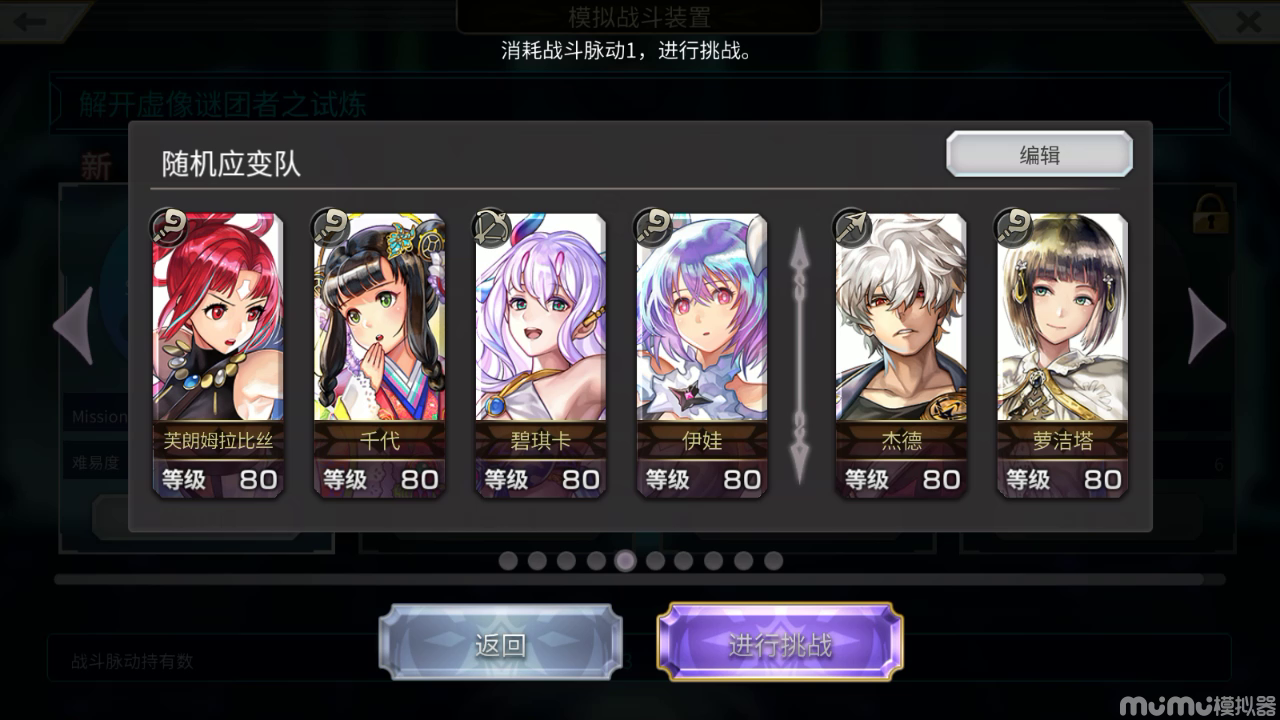Go to next team with right arrow
Viewport: 1280px width, 720px height.
(1206, 326)
